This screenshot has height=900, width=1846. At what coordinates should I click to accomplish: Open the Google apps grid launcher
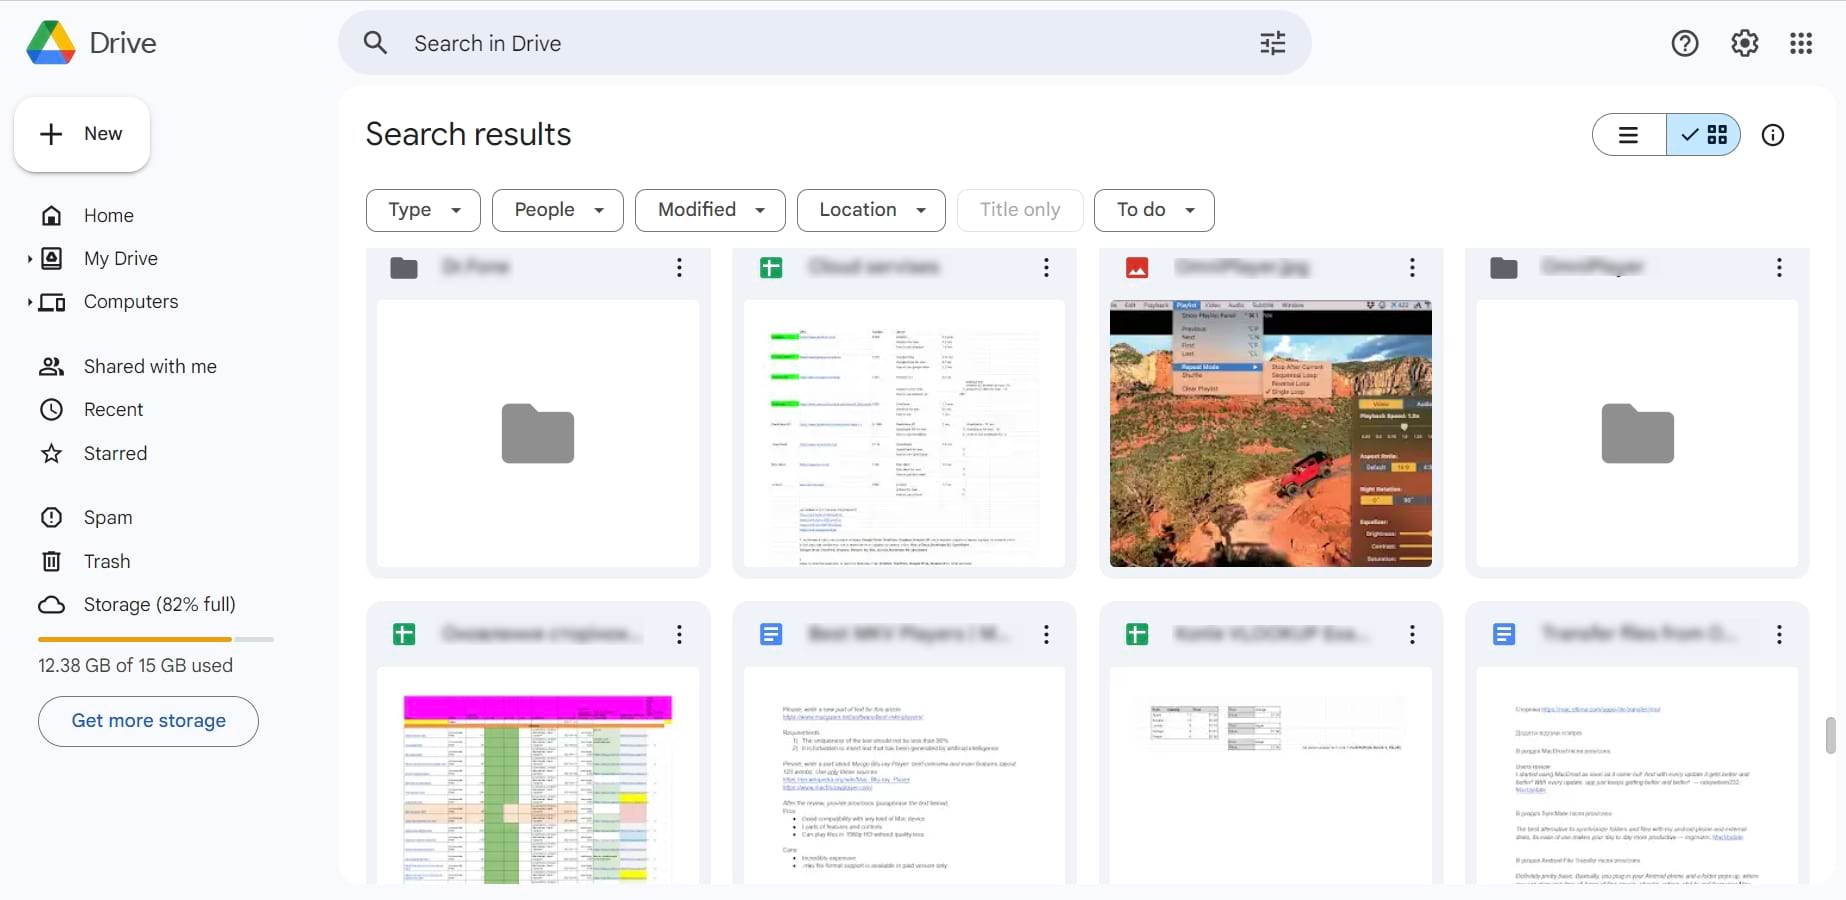[x=1800, y=43]
